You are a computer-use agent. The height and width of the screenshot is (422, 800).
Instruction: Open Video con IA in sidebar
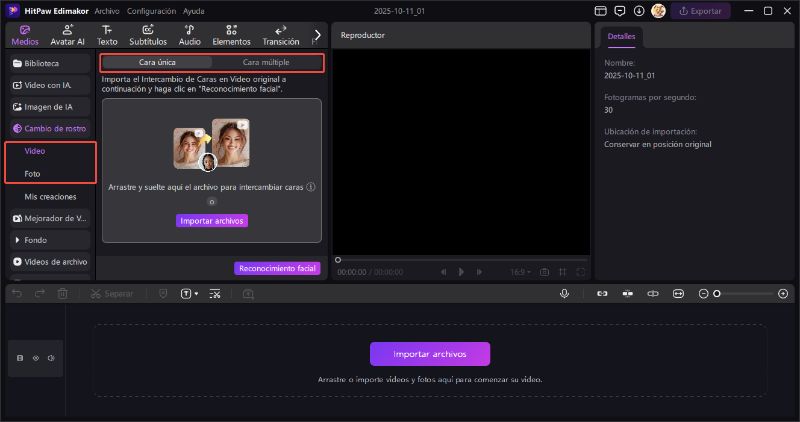[50, 85]
